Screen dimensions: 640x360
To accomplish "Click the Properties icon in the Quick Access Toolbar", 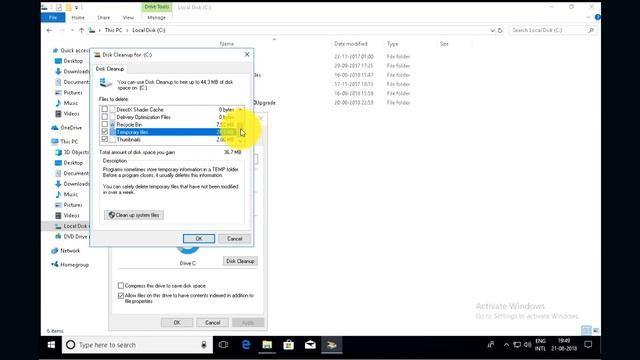I will (59, 7).
